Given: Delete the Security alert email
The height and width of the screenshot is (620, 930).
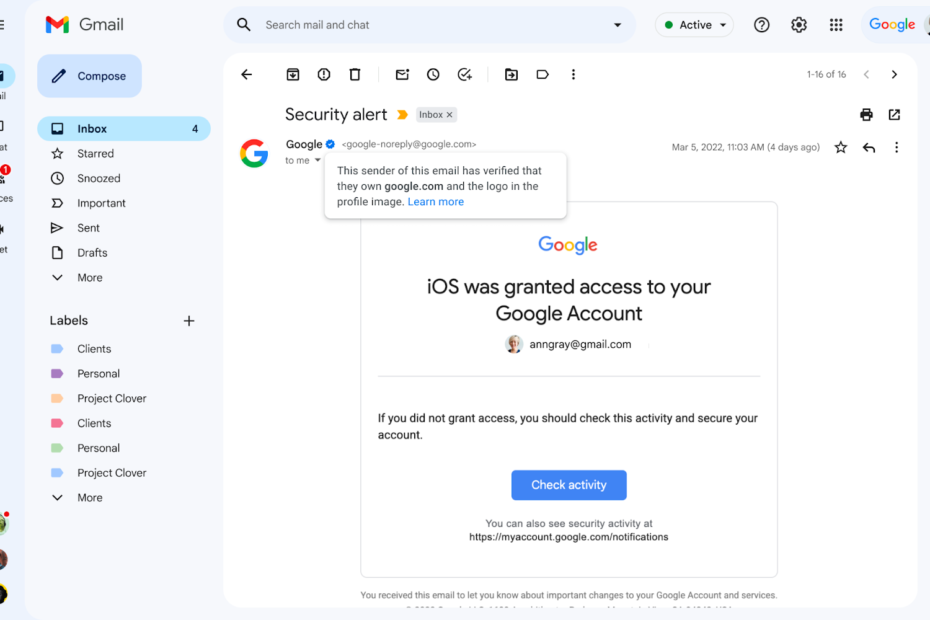Looking at the screenshot, I should coord(355,75).
